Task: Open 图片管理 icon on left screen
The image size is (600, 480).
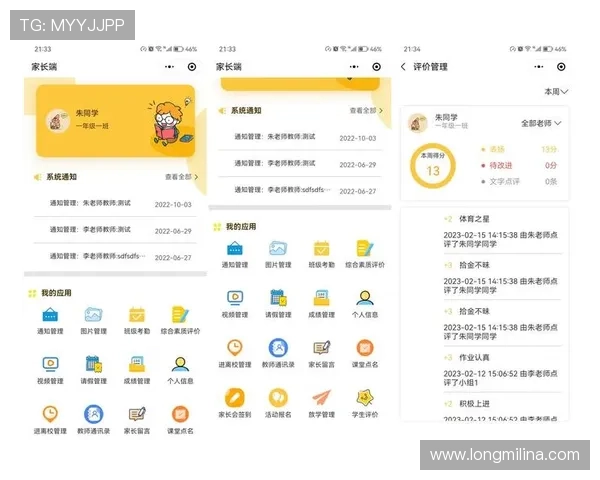Action: (x=93, y=315)
